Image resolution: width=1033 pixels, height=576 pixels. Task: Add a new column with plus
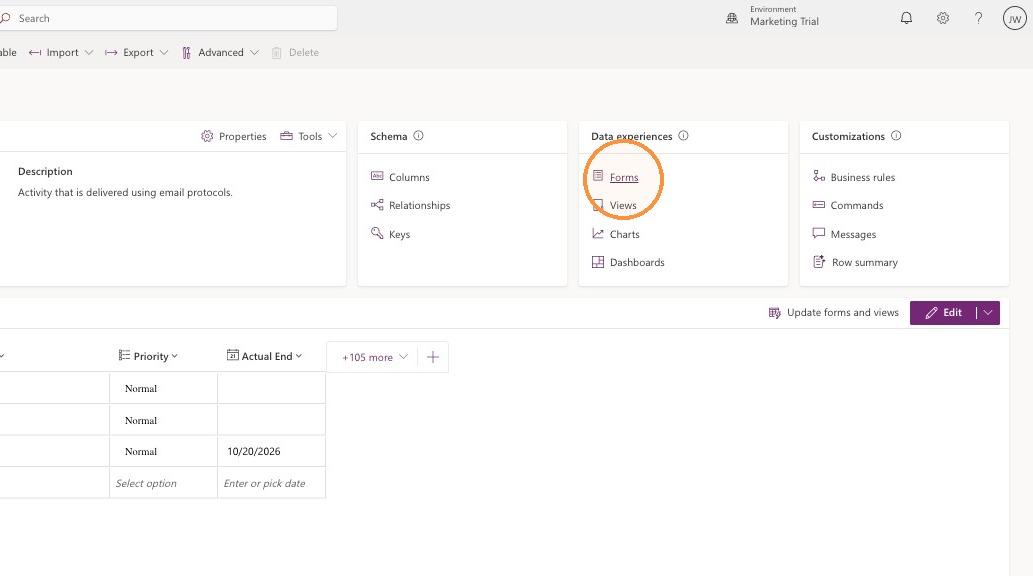pos(433,357)
